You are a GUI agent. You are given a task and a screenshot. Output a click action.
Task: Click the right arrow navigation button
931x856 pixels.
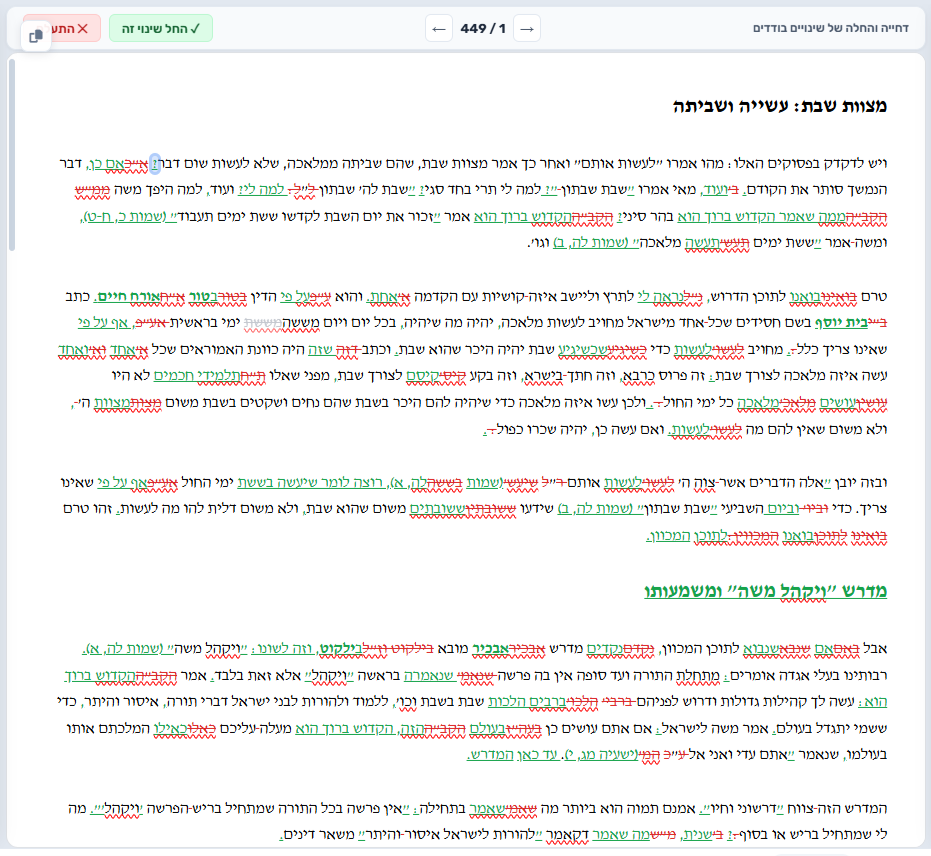click(x=527, y=28)
